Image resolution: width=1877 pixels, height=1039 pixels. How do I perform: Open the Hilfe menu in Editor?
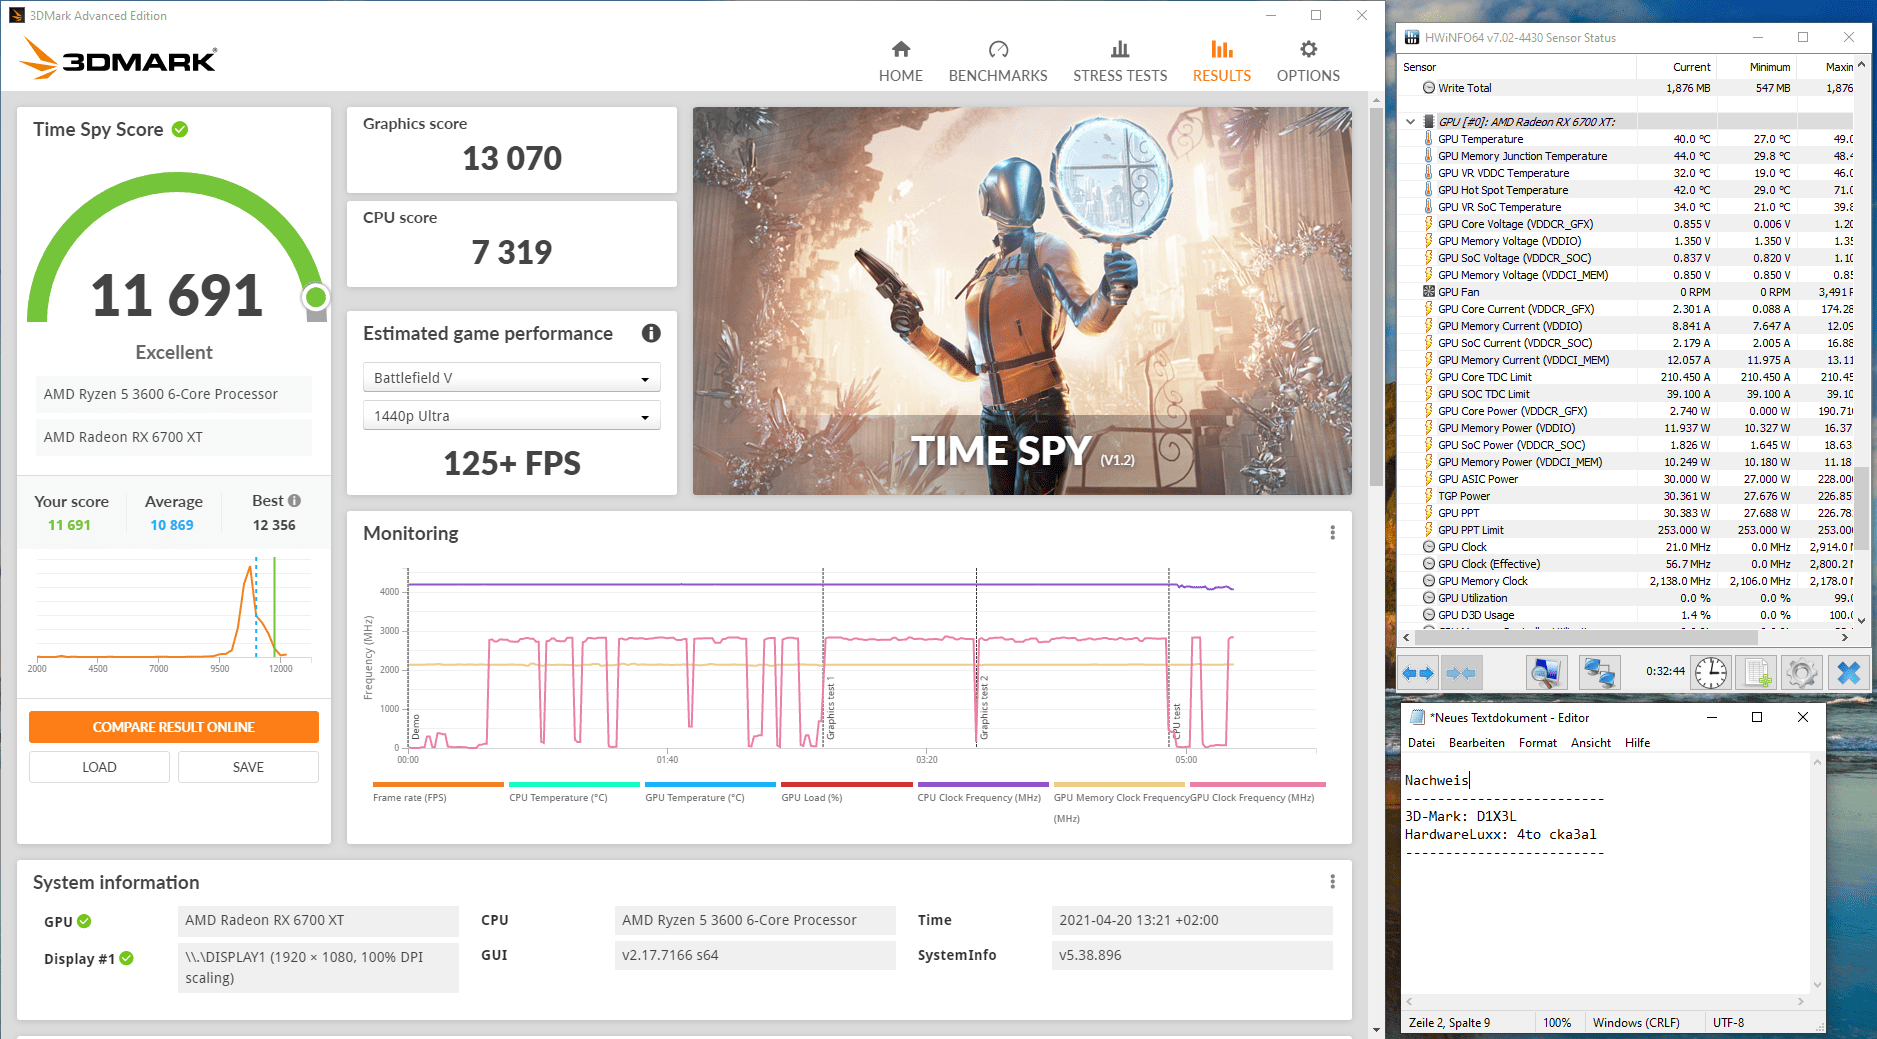coord(1637,743)
